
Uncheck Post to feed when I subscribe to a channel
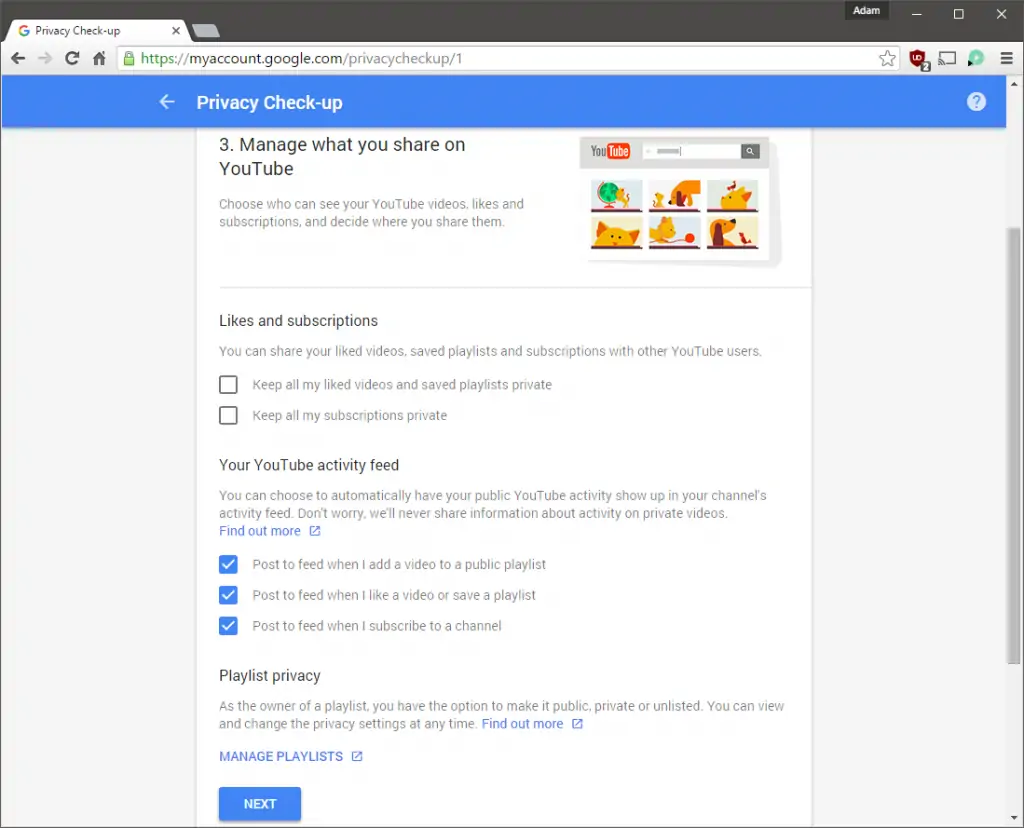point(228,626)
